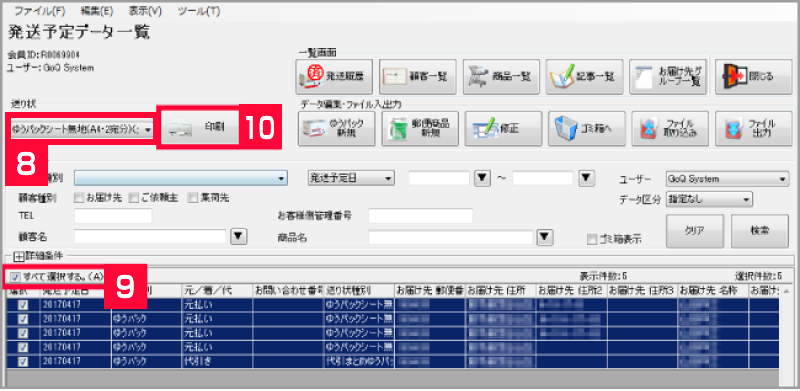Open the 発送予定日 date type dropdown
Image resolution: width=800 pixels, height=391 pixels.
[351, 179]
